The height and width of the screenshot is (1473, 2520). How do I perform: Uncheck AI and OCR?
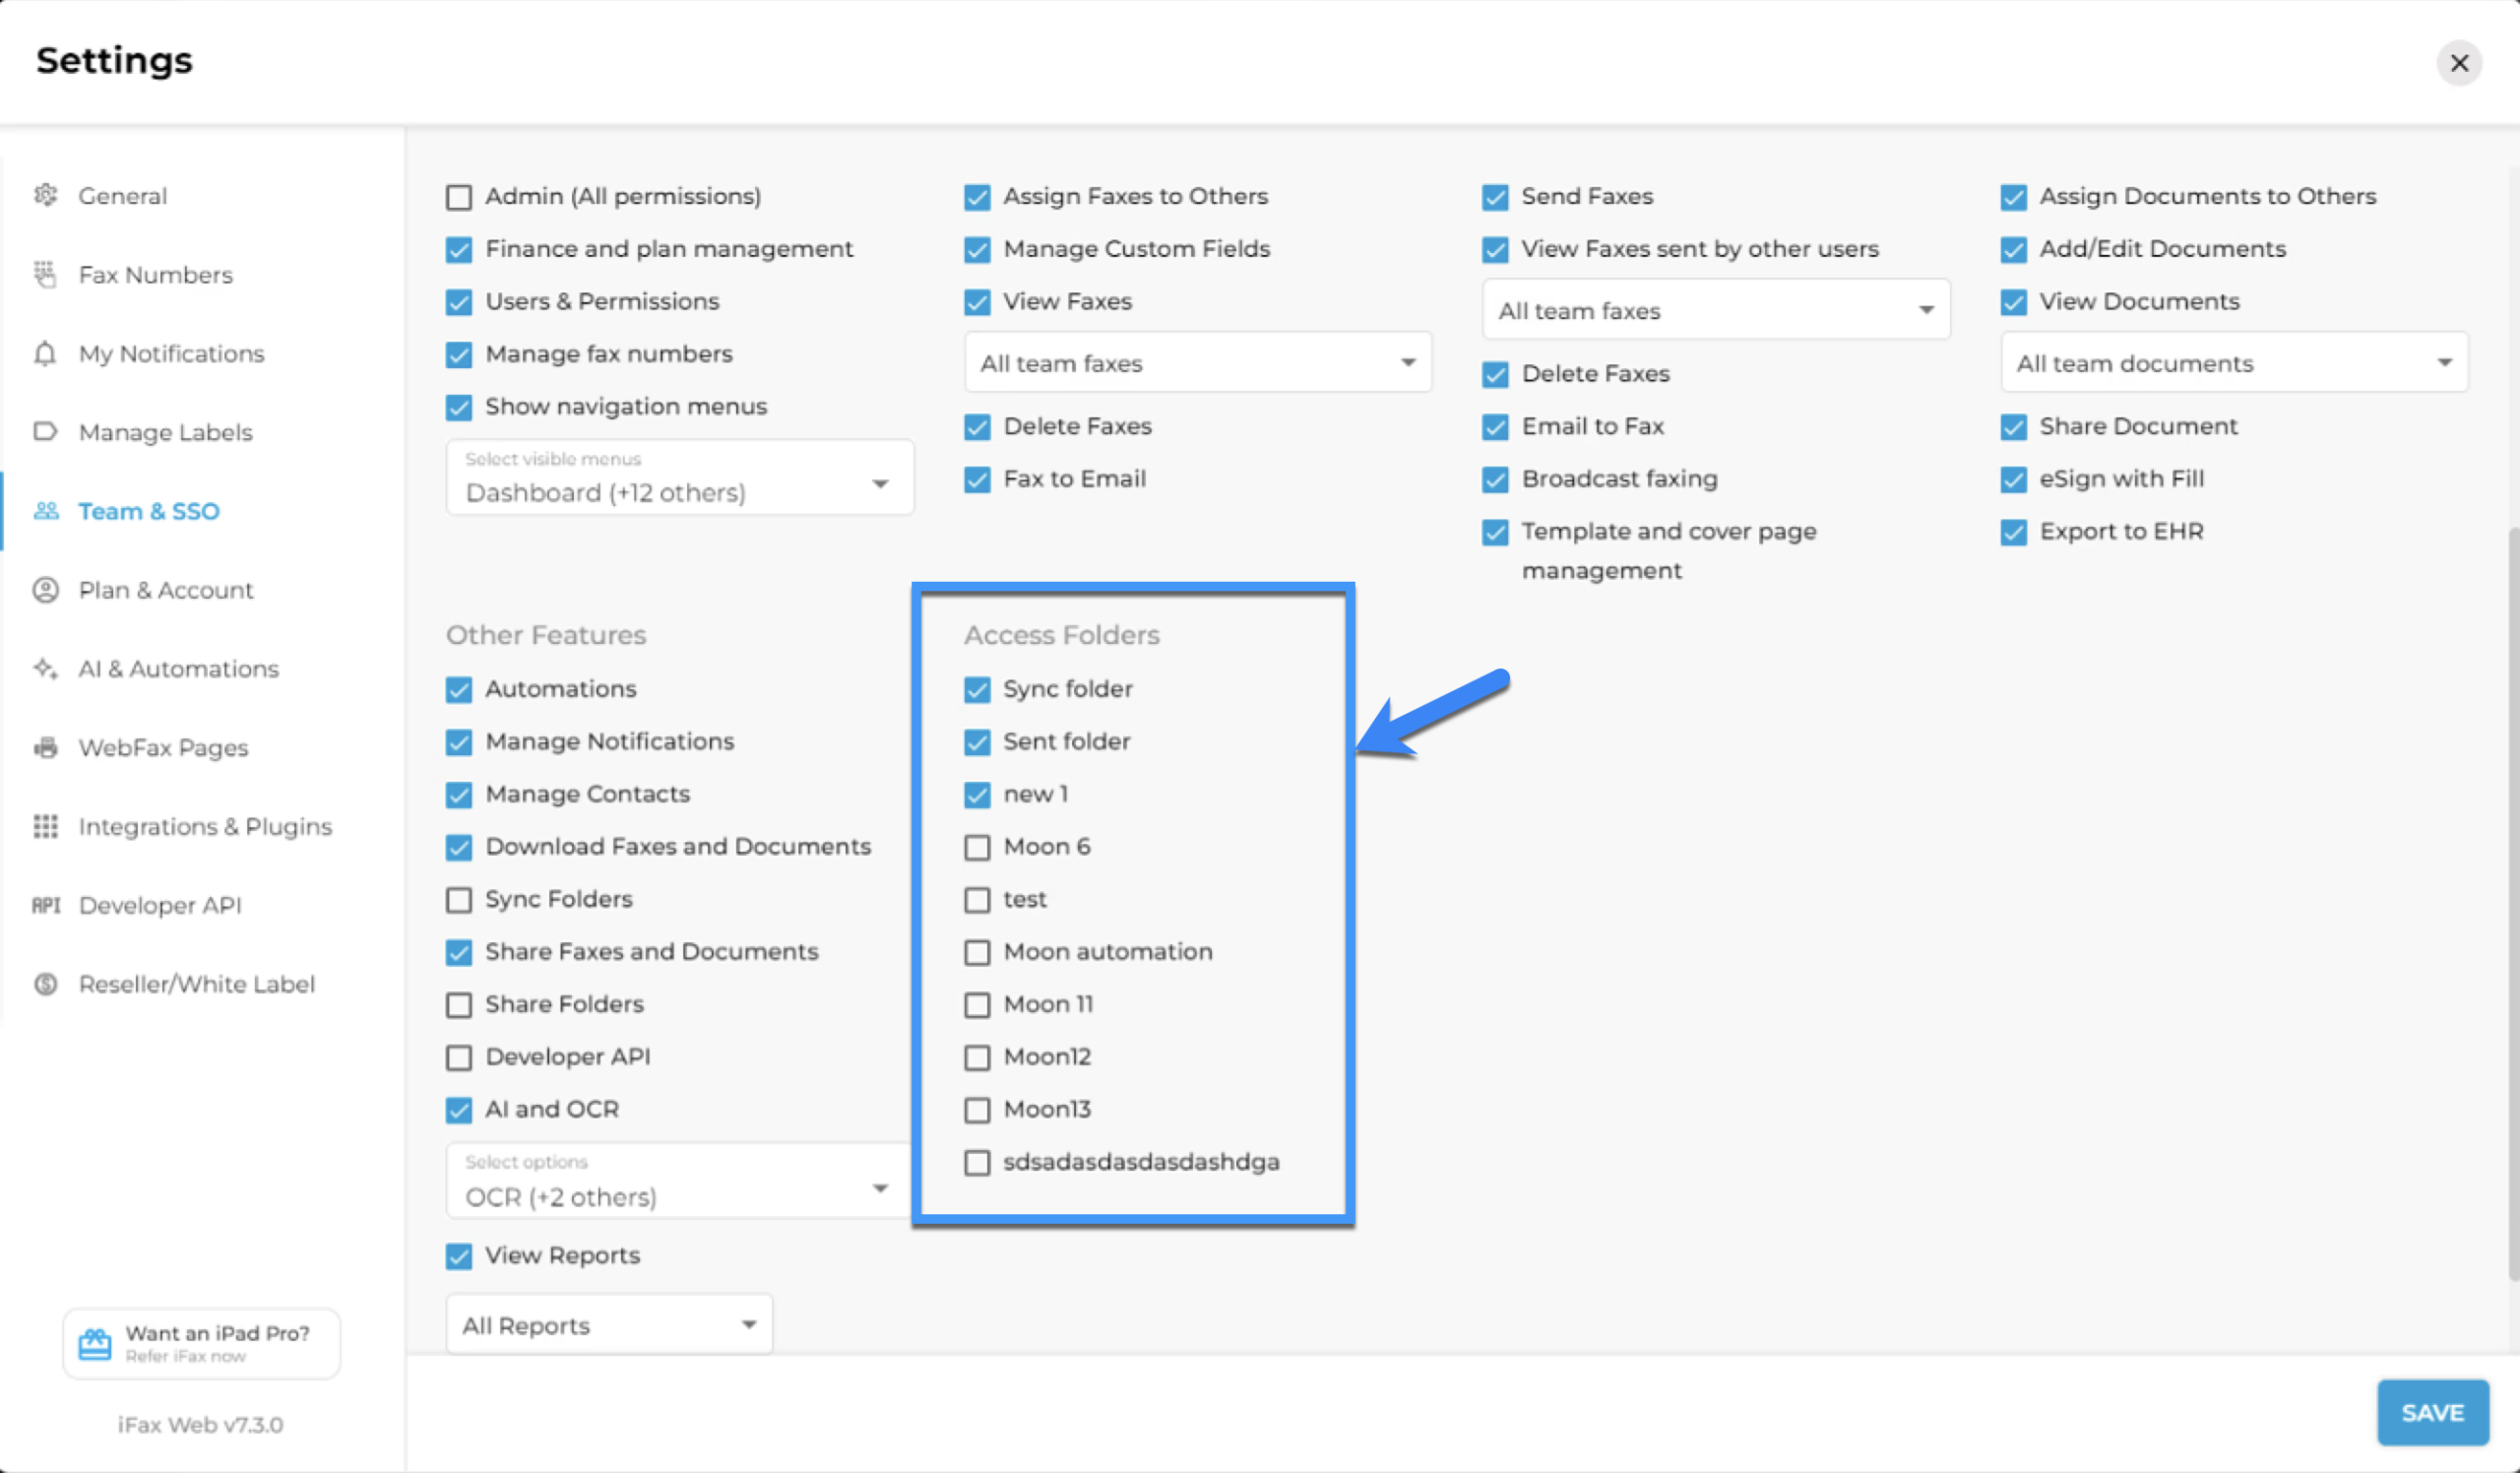coord(459,1110)
